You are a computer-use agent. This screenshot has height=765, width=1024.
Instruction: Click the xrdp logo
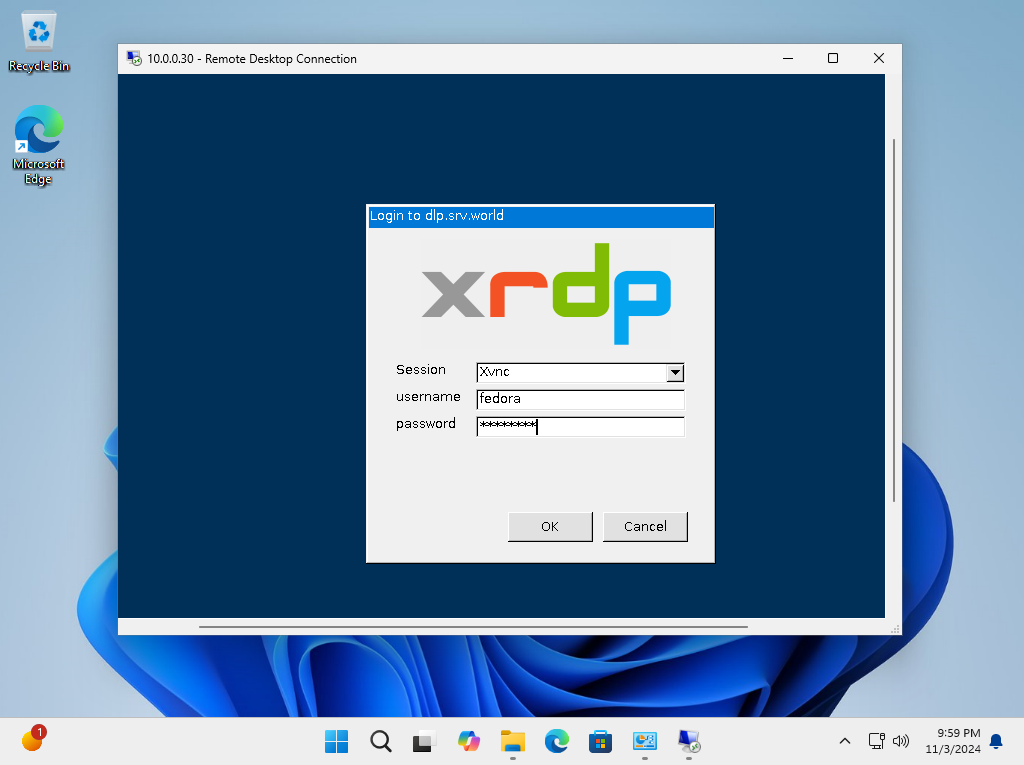coord(546,294)
